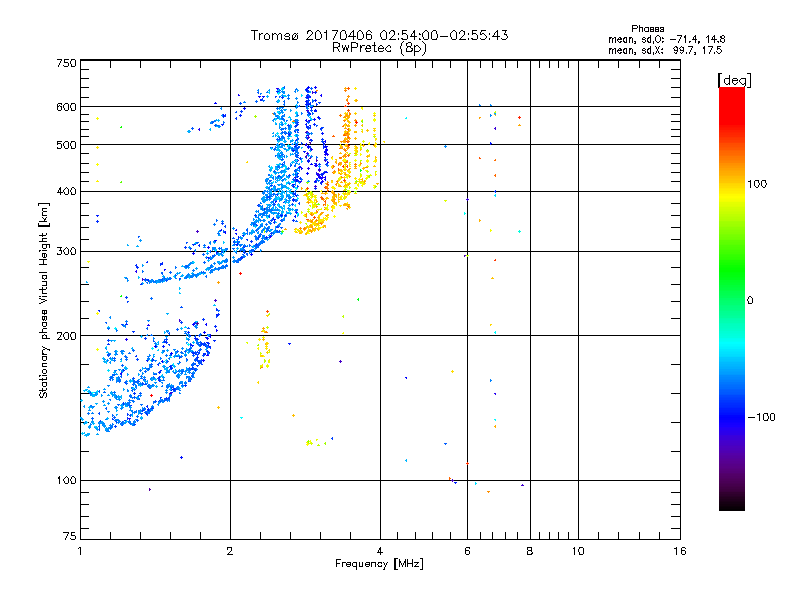The width and height of the screenshot is (800, 600).
Task: Click the 'mean, sd,O: -71.4, 14.8' statistics line
Action: pos(666,39)
